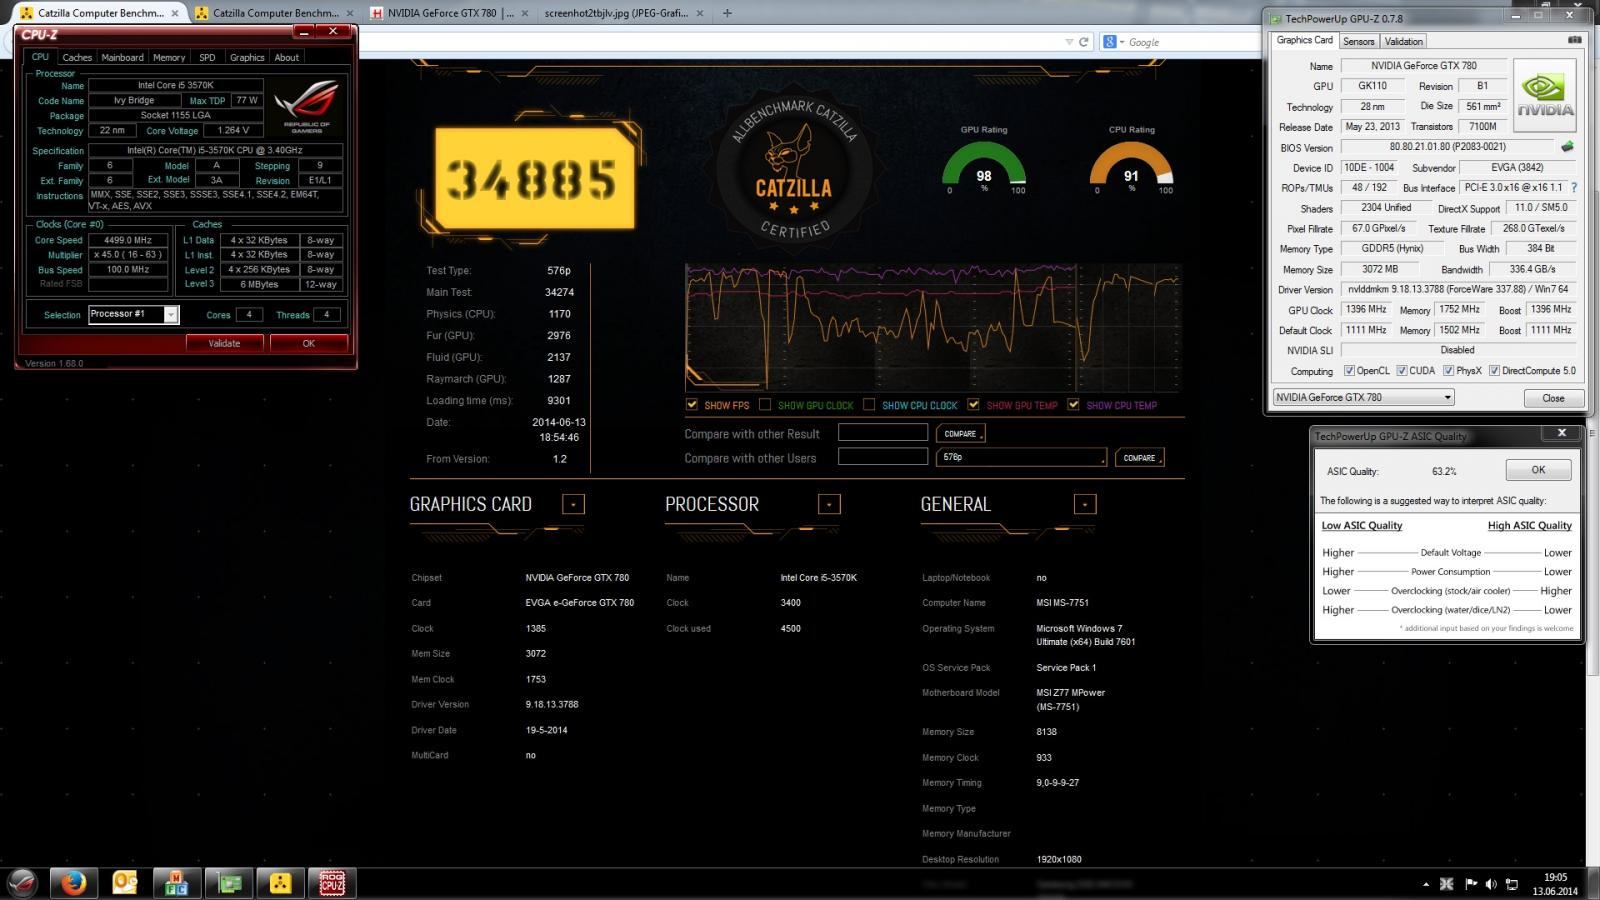Click the GPU-Z graphics card taskbar icon
This screenshot has width=1600, height=900.
[229, 884]
